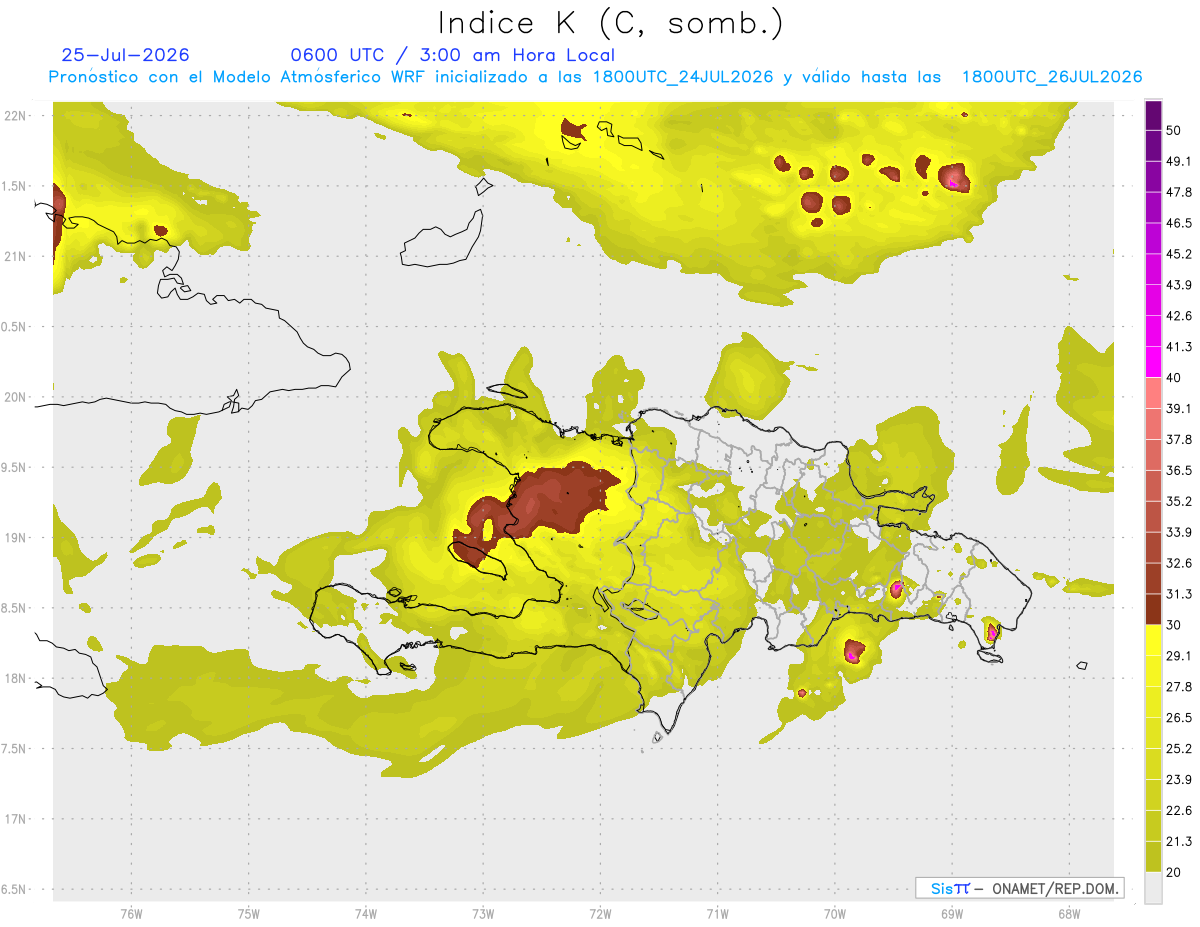The width and height of the screenshot is (1200, 927).
Task: Click the "0600 UTC / 3:00 am Hora Local" text
Action: 453,55
